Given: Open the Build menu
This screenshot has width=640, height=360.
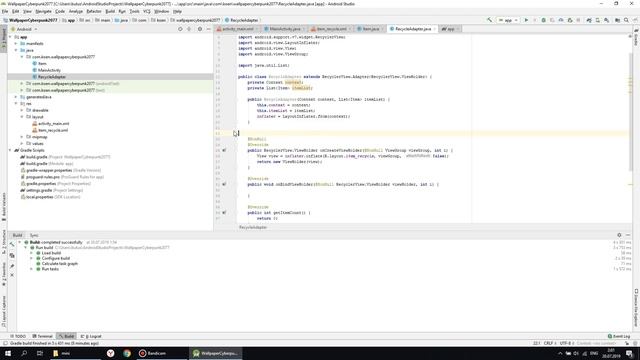Looking at the screenshot, I should (110, 11).
